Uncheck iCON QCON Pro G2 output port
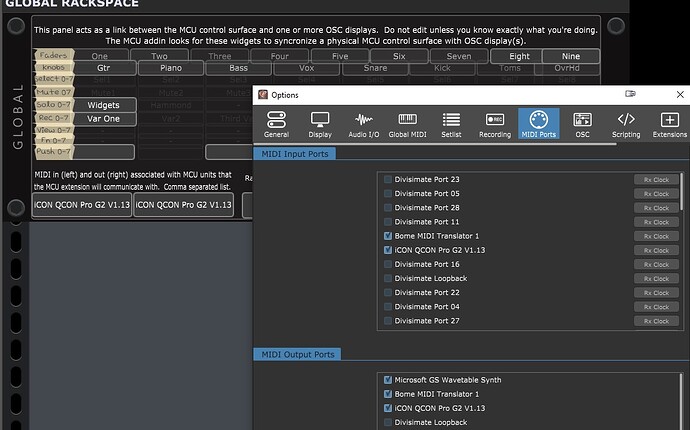The width and height of the screenshot is (690, 430). (x=388, y=408)
